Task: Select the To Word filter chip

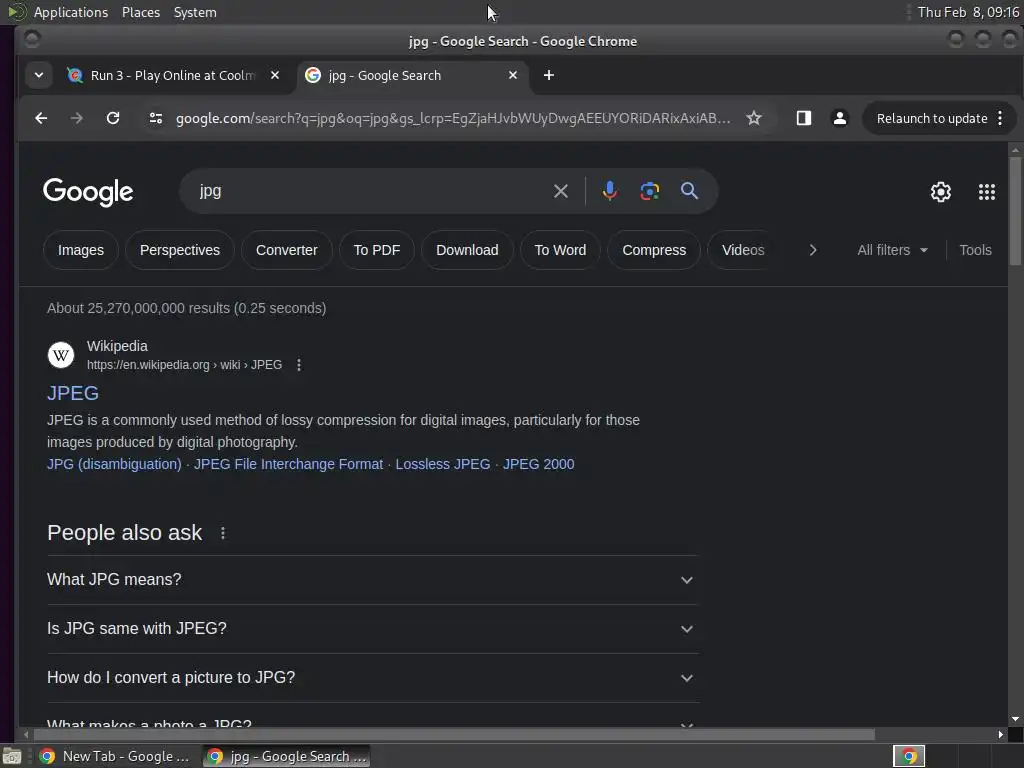Action: point(560,250)
